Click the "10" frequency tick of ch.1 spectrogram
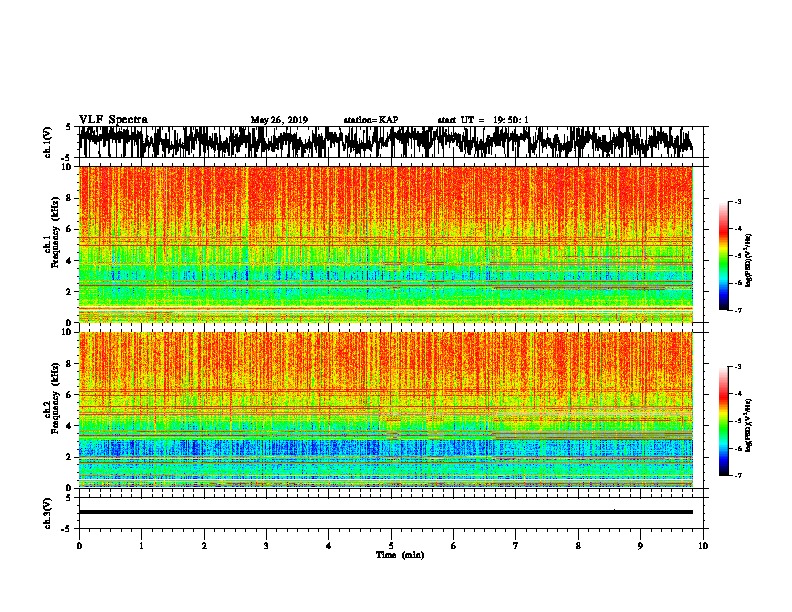This screenshot has width=792, height=612. tap(66, 167)
